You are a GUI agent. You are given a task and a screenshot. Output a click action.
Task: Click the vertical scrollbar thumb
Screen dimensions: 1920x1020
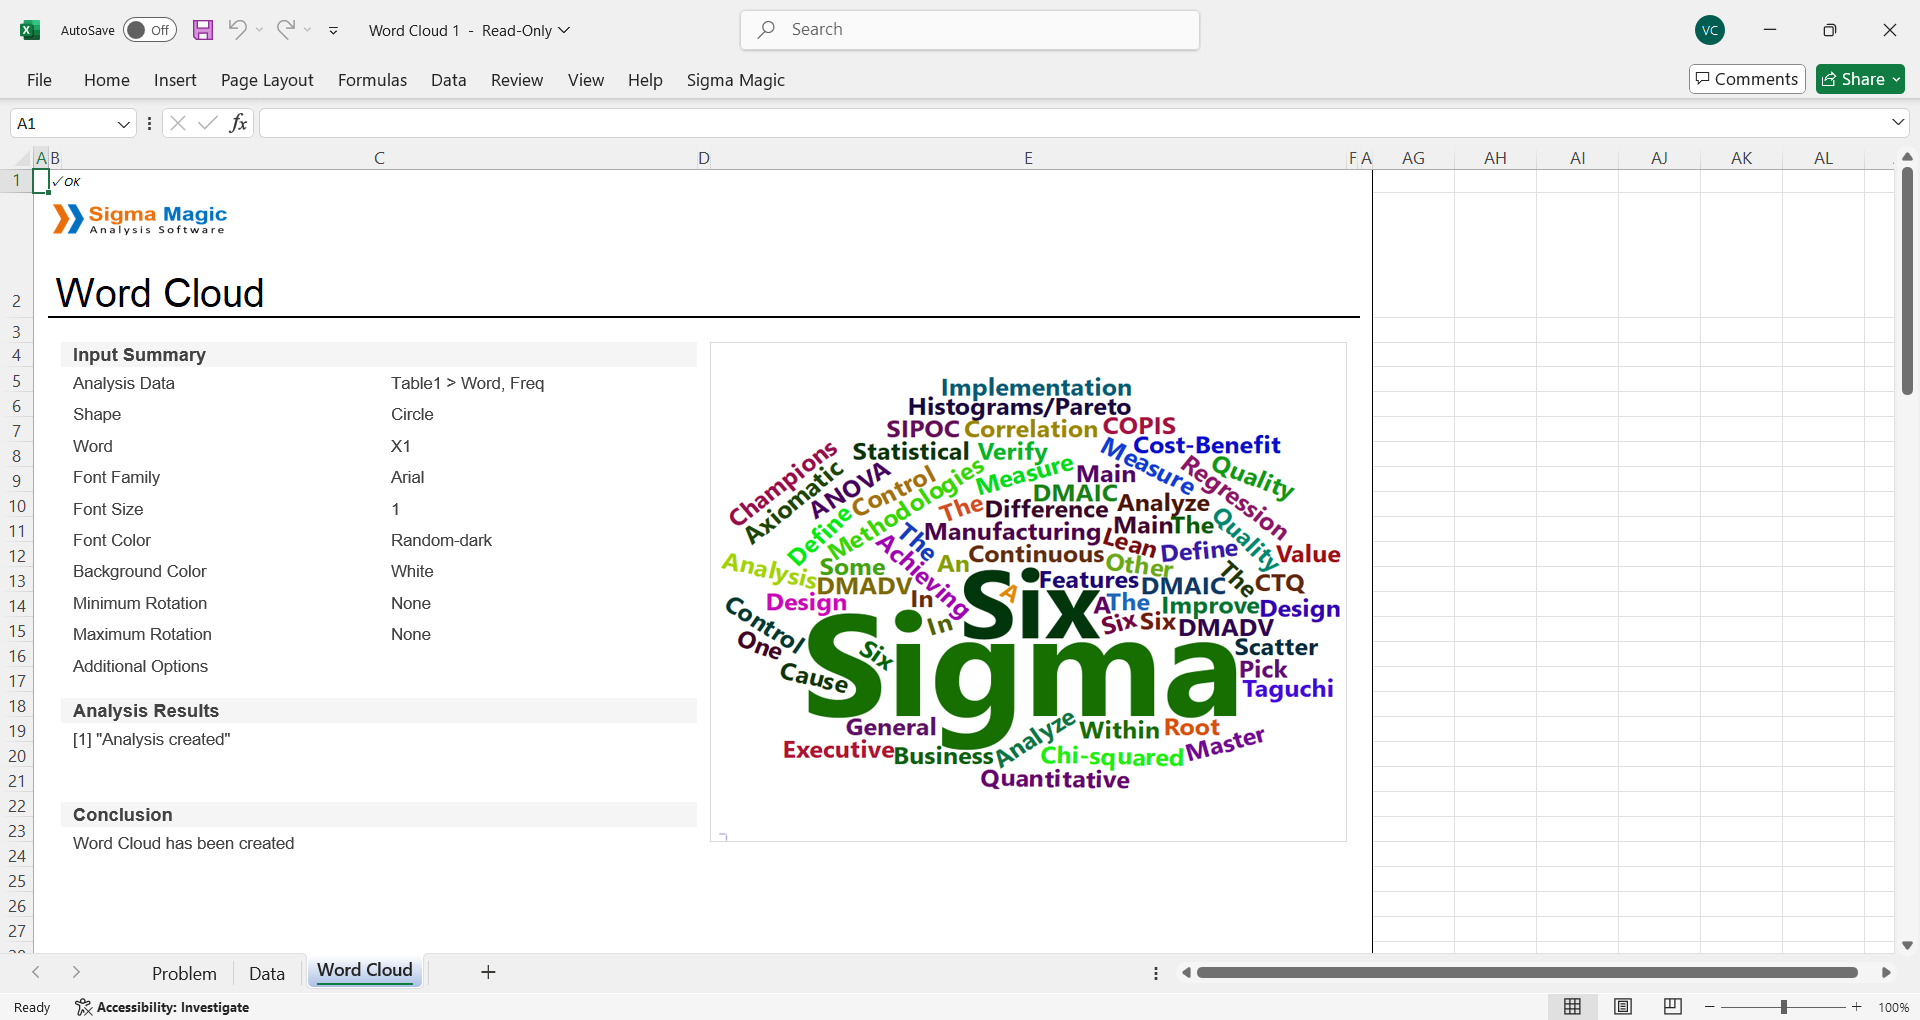[x=1907, y=281]
